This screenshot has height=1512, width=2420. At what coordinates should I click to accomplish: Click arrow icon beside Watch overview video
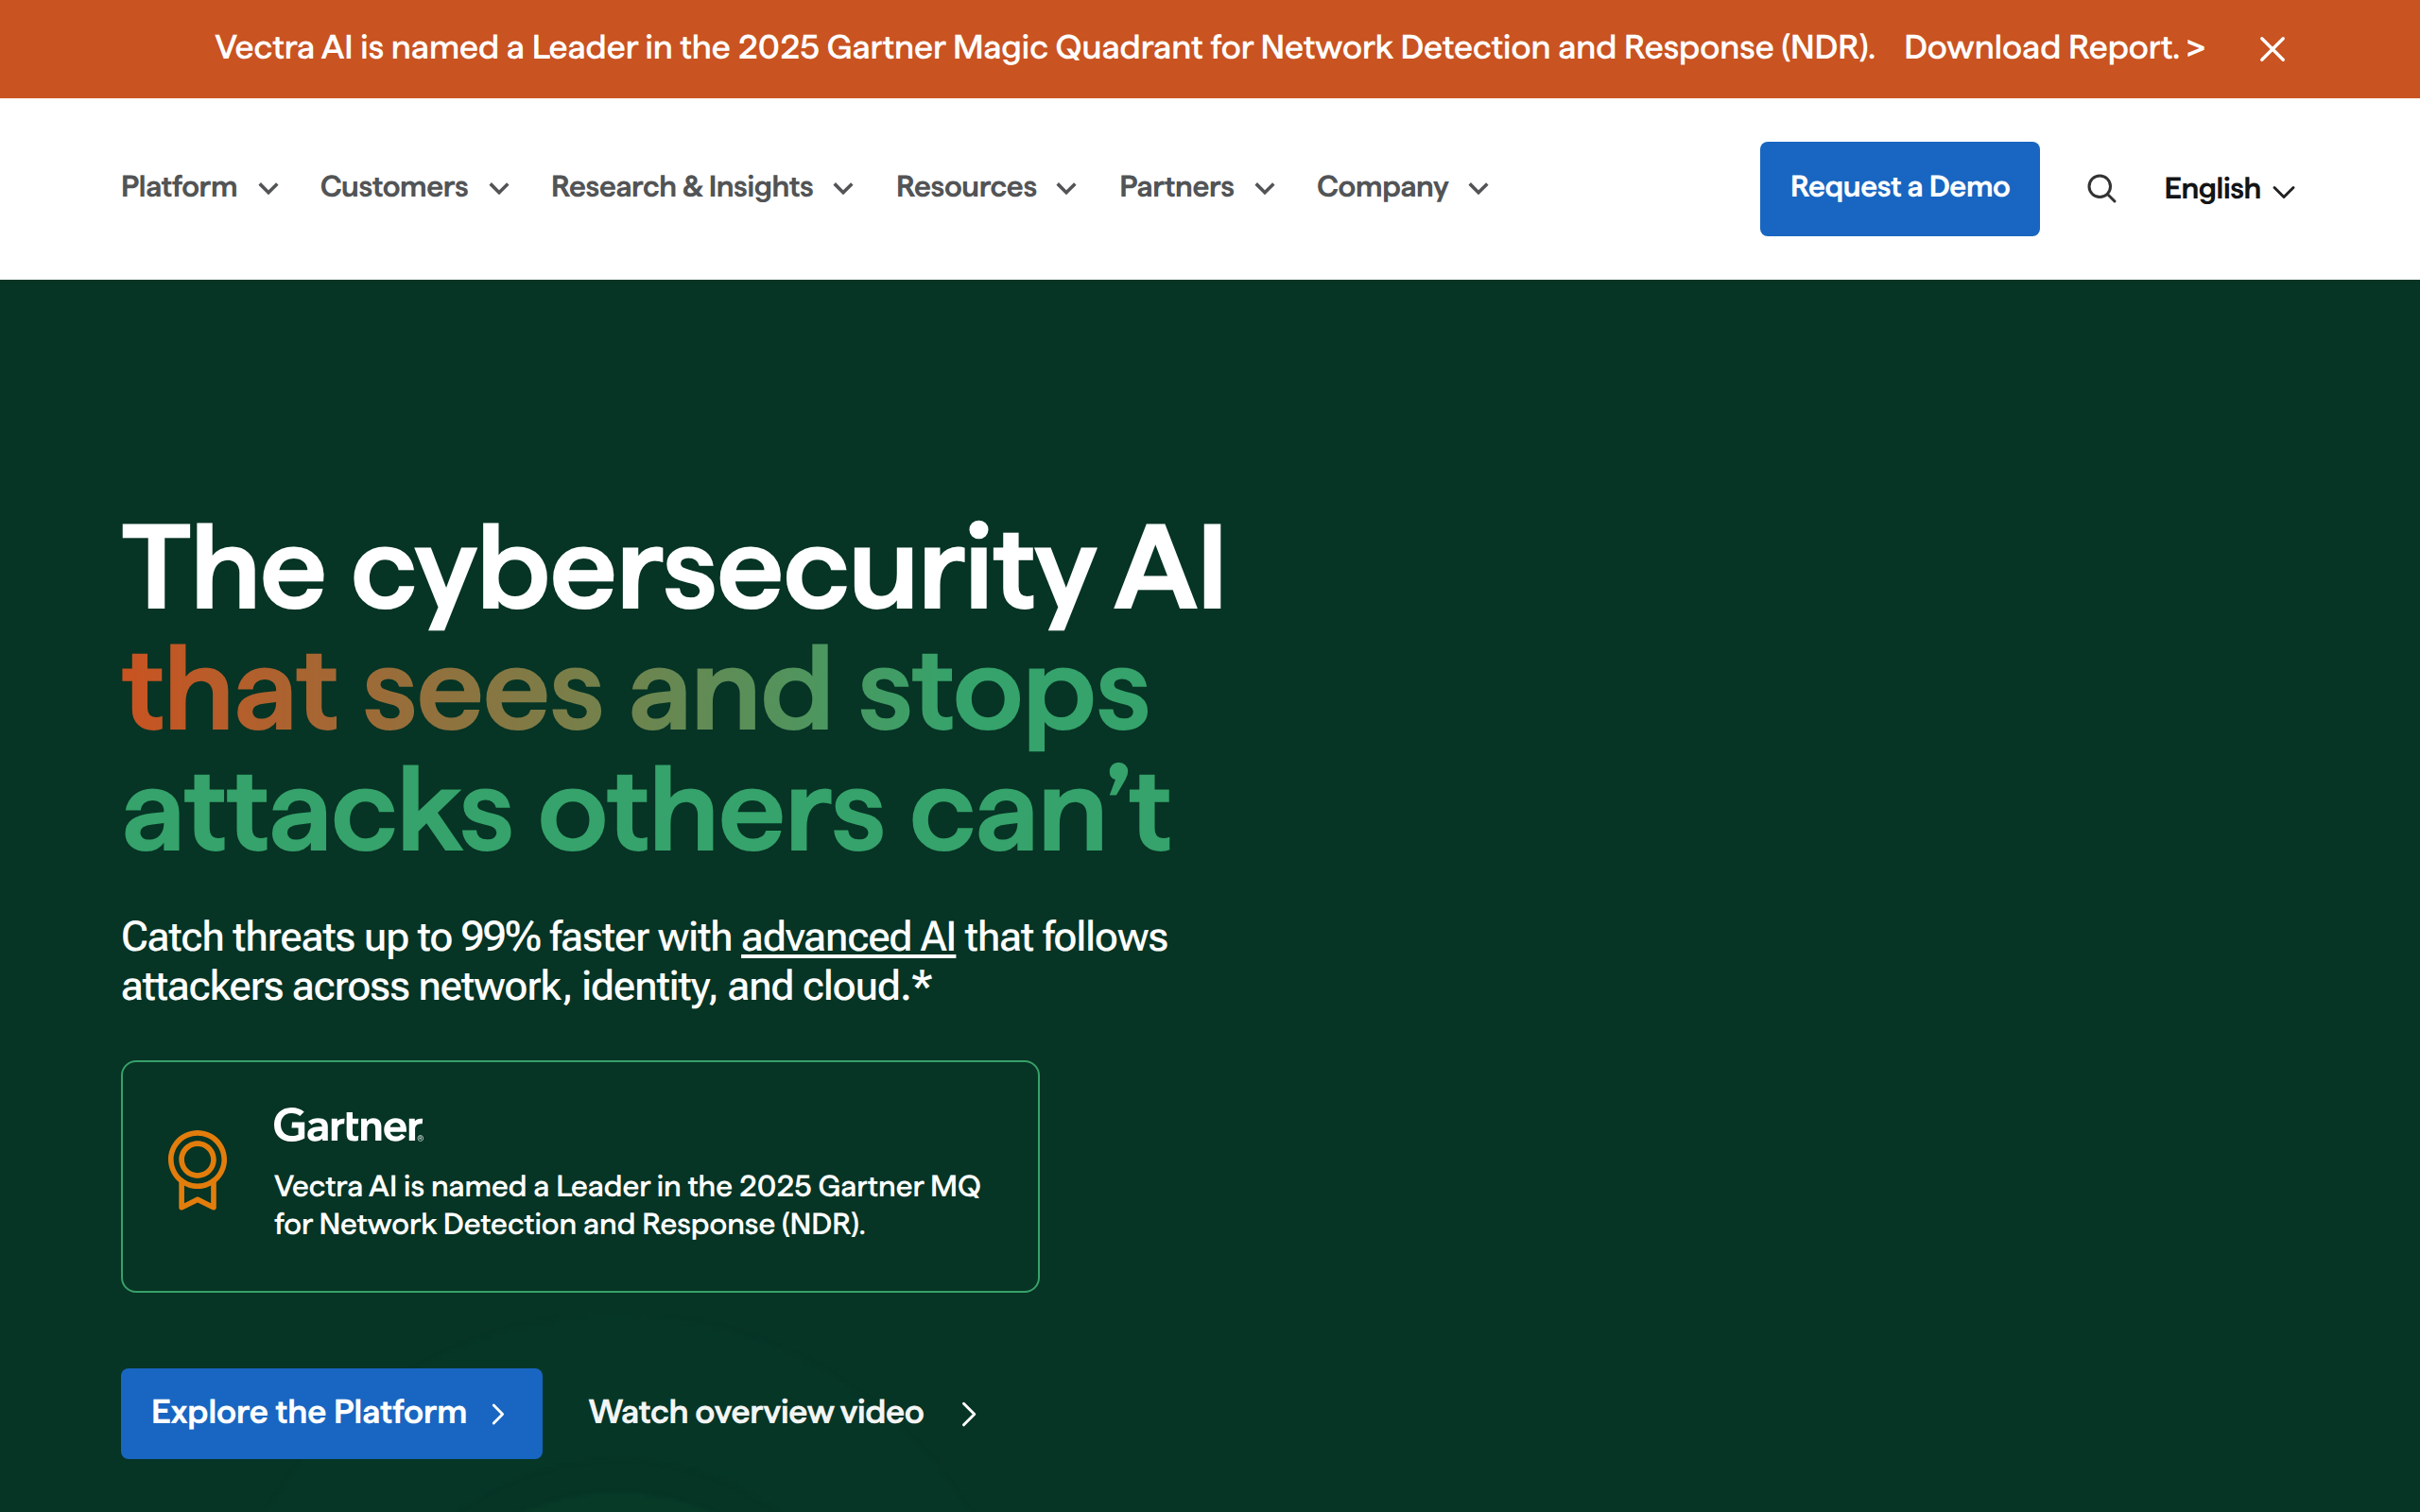[968, 1413]
